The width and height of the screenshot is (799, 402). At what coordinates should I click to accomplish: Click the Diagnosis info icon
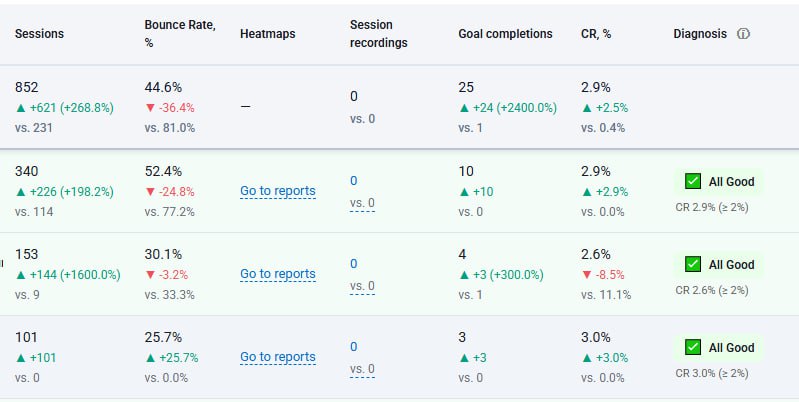pyautogui.click(x=743, y=34)
